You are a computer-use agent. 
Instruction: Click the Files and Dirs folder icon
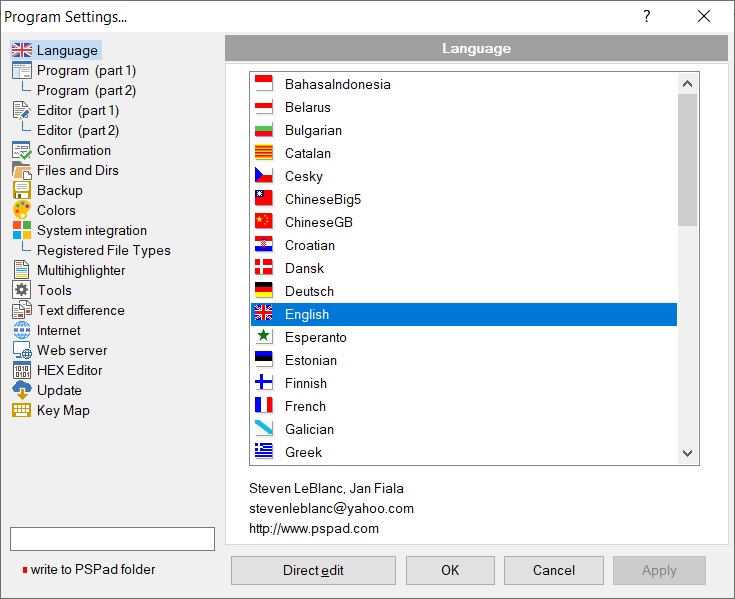22,171
